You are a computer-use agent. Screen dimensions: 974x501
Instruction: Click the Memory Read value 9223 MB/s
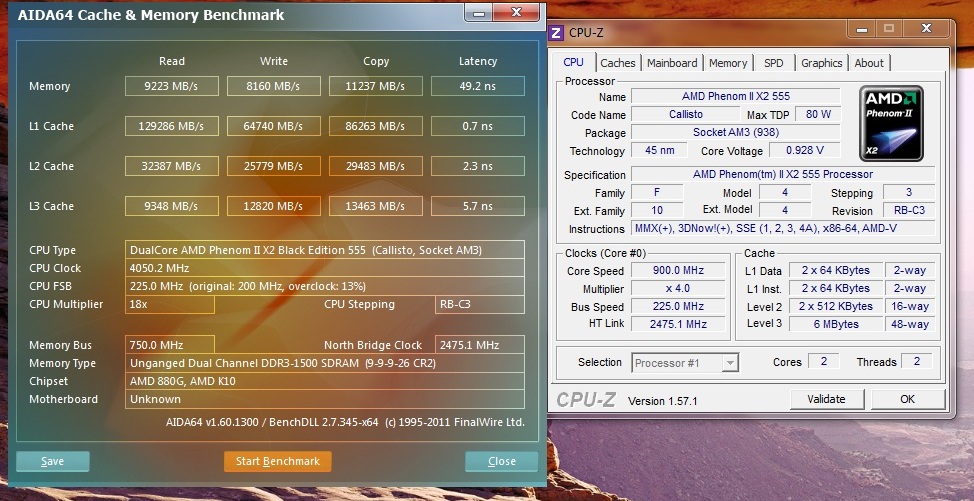[x=171, y=86]
